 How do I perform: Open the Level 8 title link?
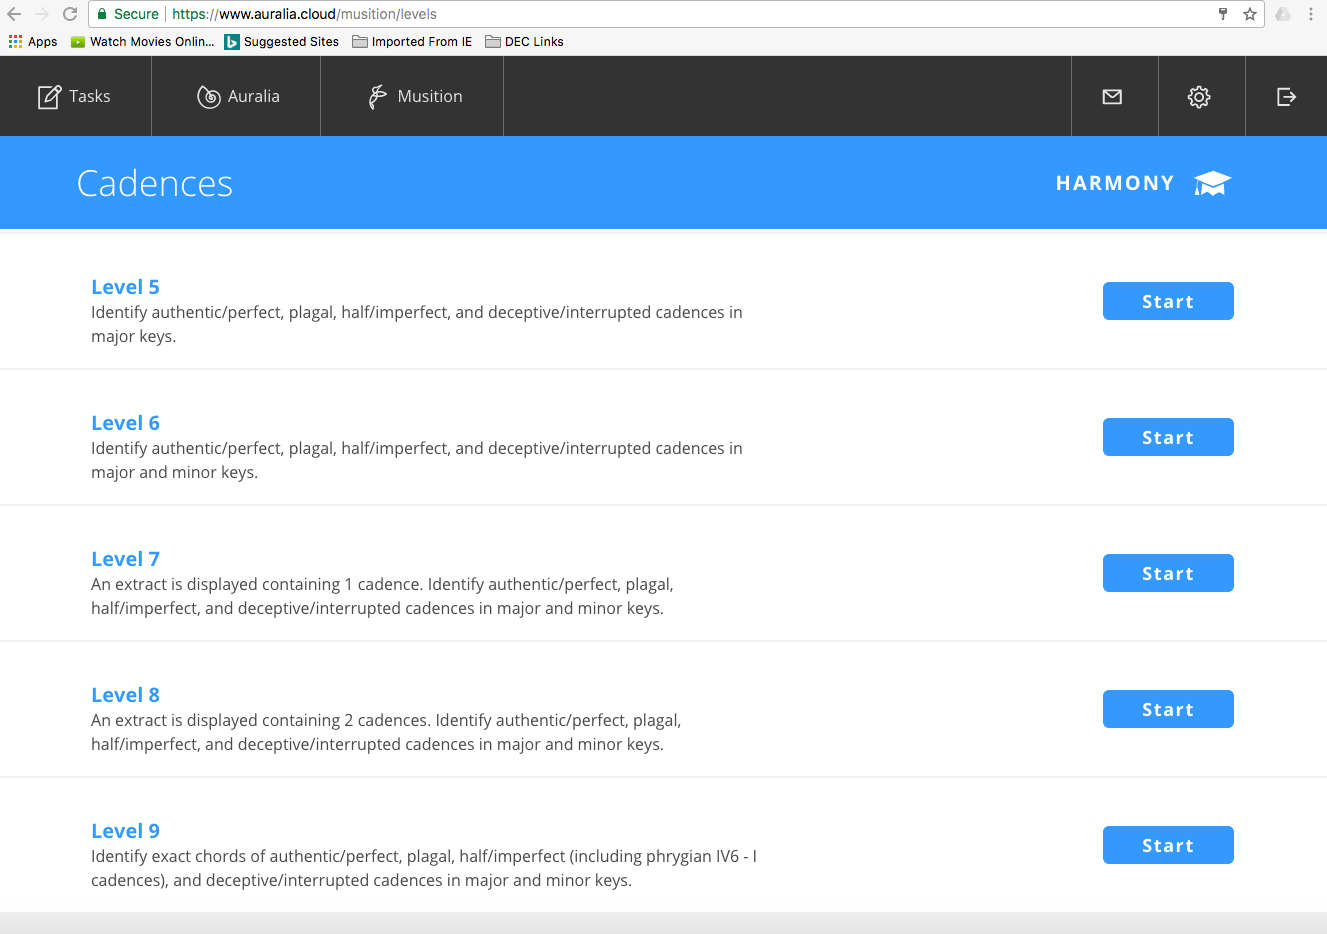pyautogui.click(x=125, y=695)
